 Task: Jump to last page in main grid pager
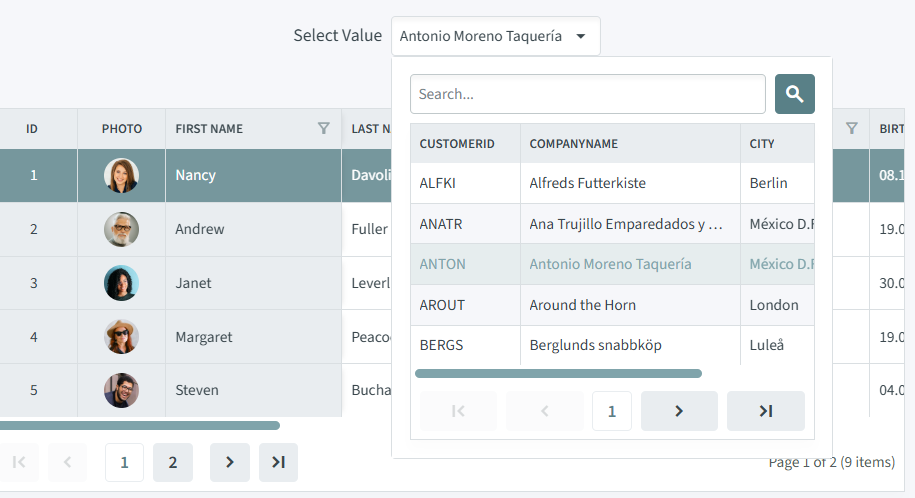point(278,462)
